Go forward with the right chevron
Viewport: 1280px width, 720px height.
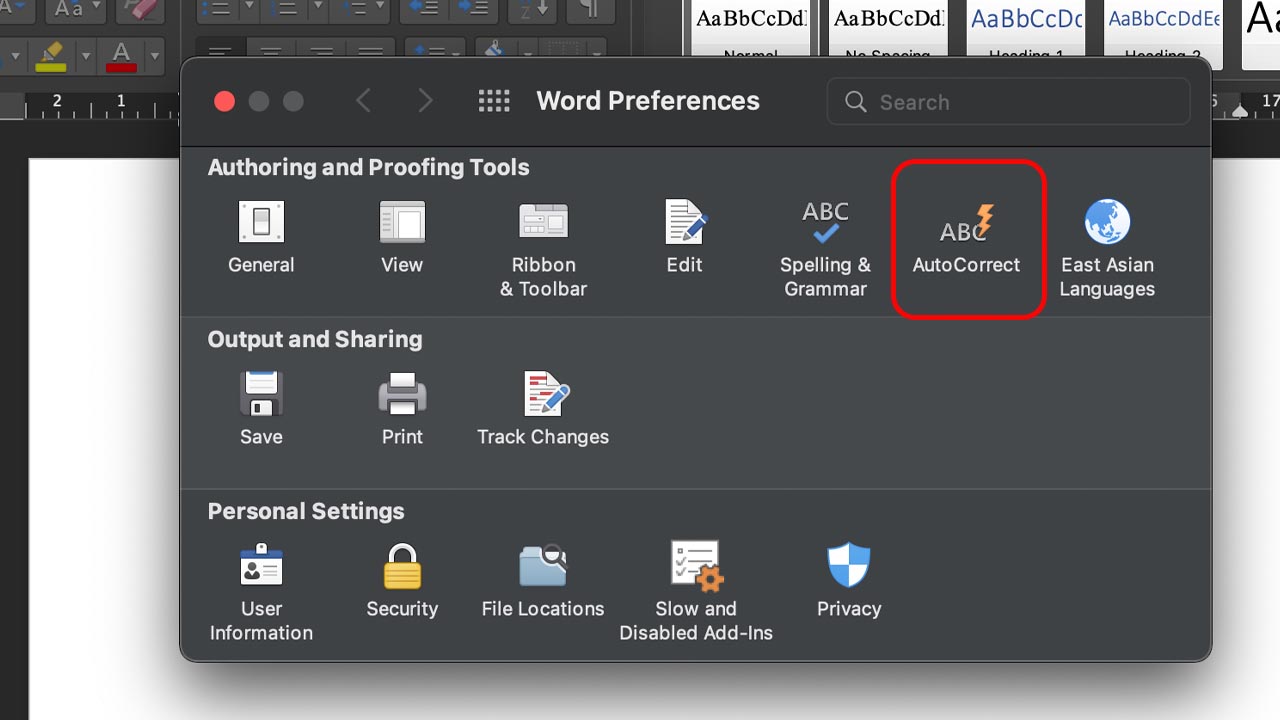click(425, 101)
